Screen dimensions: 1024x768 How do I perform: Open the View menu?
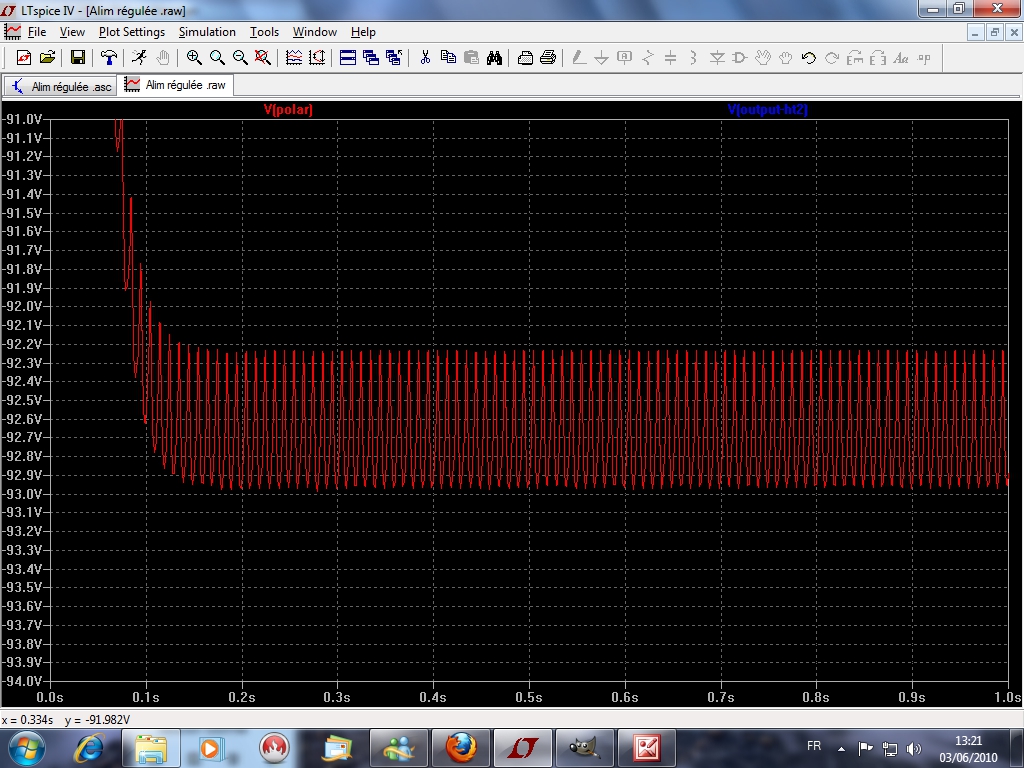72,31
